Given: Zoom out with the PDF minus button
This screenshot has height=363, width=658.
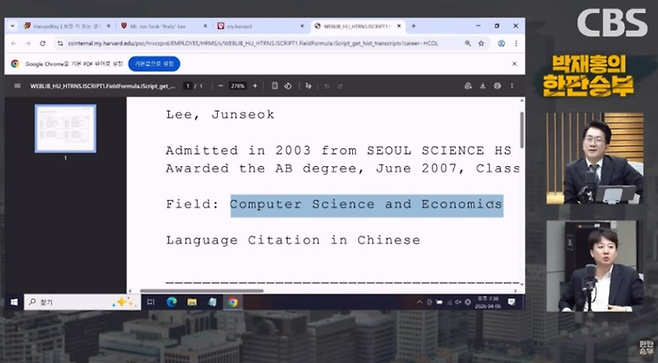Looking at the screenshot, I should click(x=221, y=86).
